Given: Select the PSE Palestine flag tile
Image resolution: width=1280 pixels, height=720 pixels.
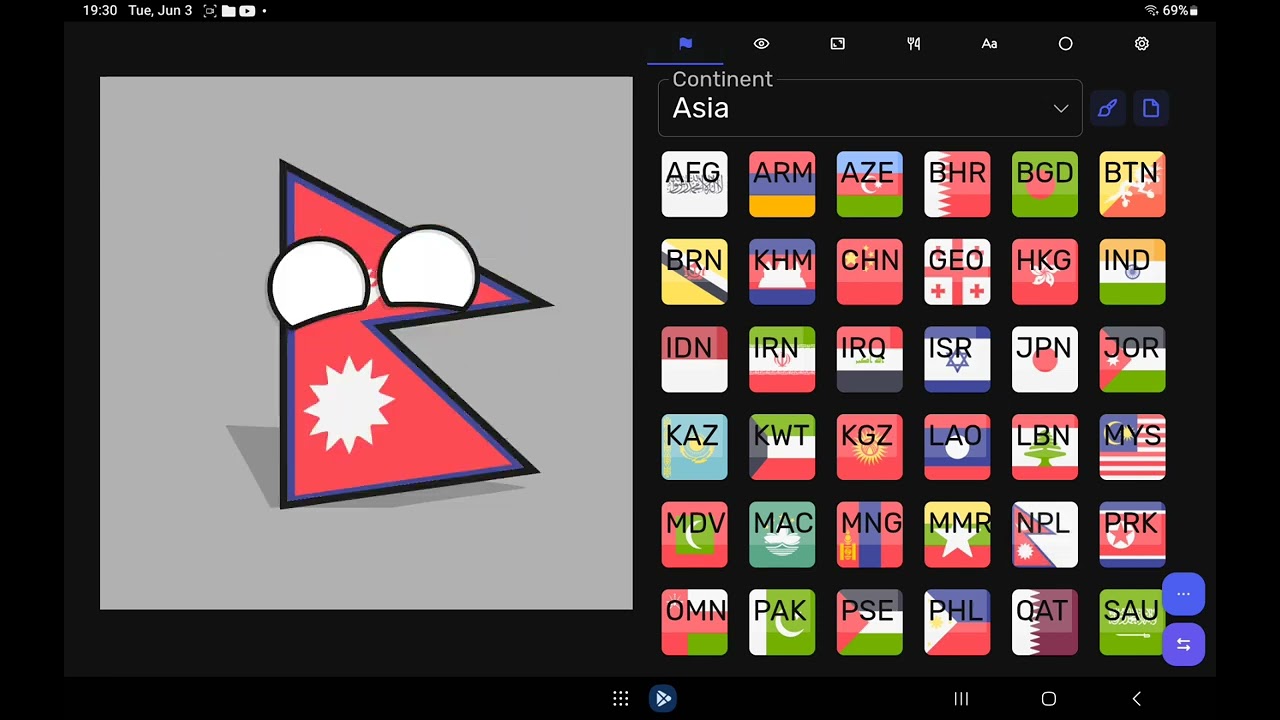Looking at the screenshot, I should 870,622.
